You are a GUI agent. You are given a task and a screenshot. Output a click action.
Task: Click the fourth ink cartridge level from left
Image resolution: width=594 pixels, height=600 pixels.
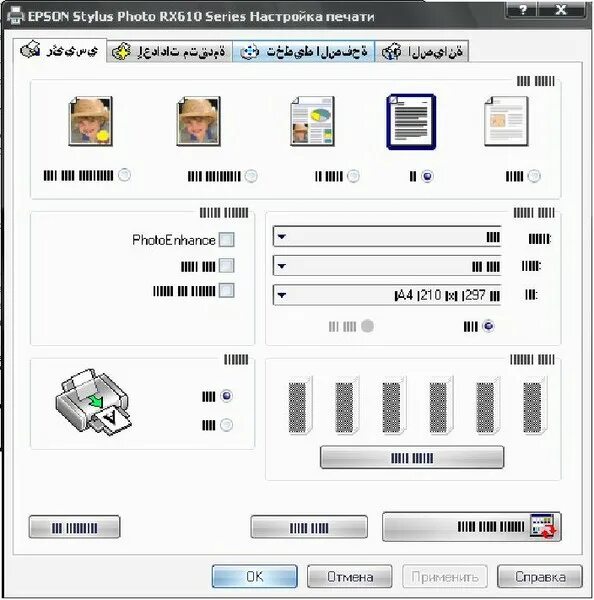[441, 406]
